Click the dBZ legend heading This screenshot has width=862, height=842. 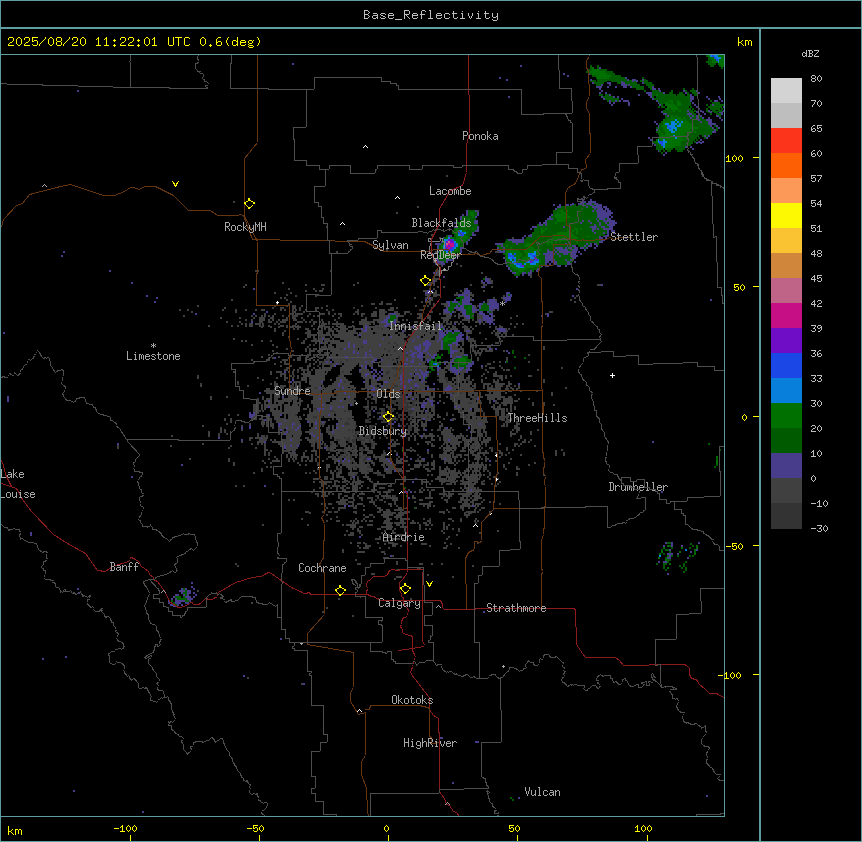tap(810, 53)
